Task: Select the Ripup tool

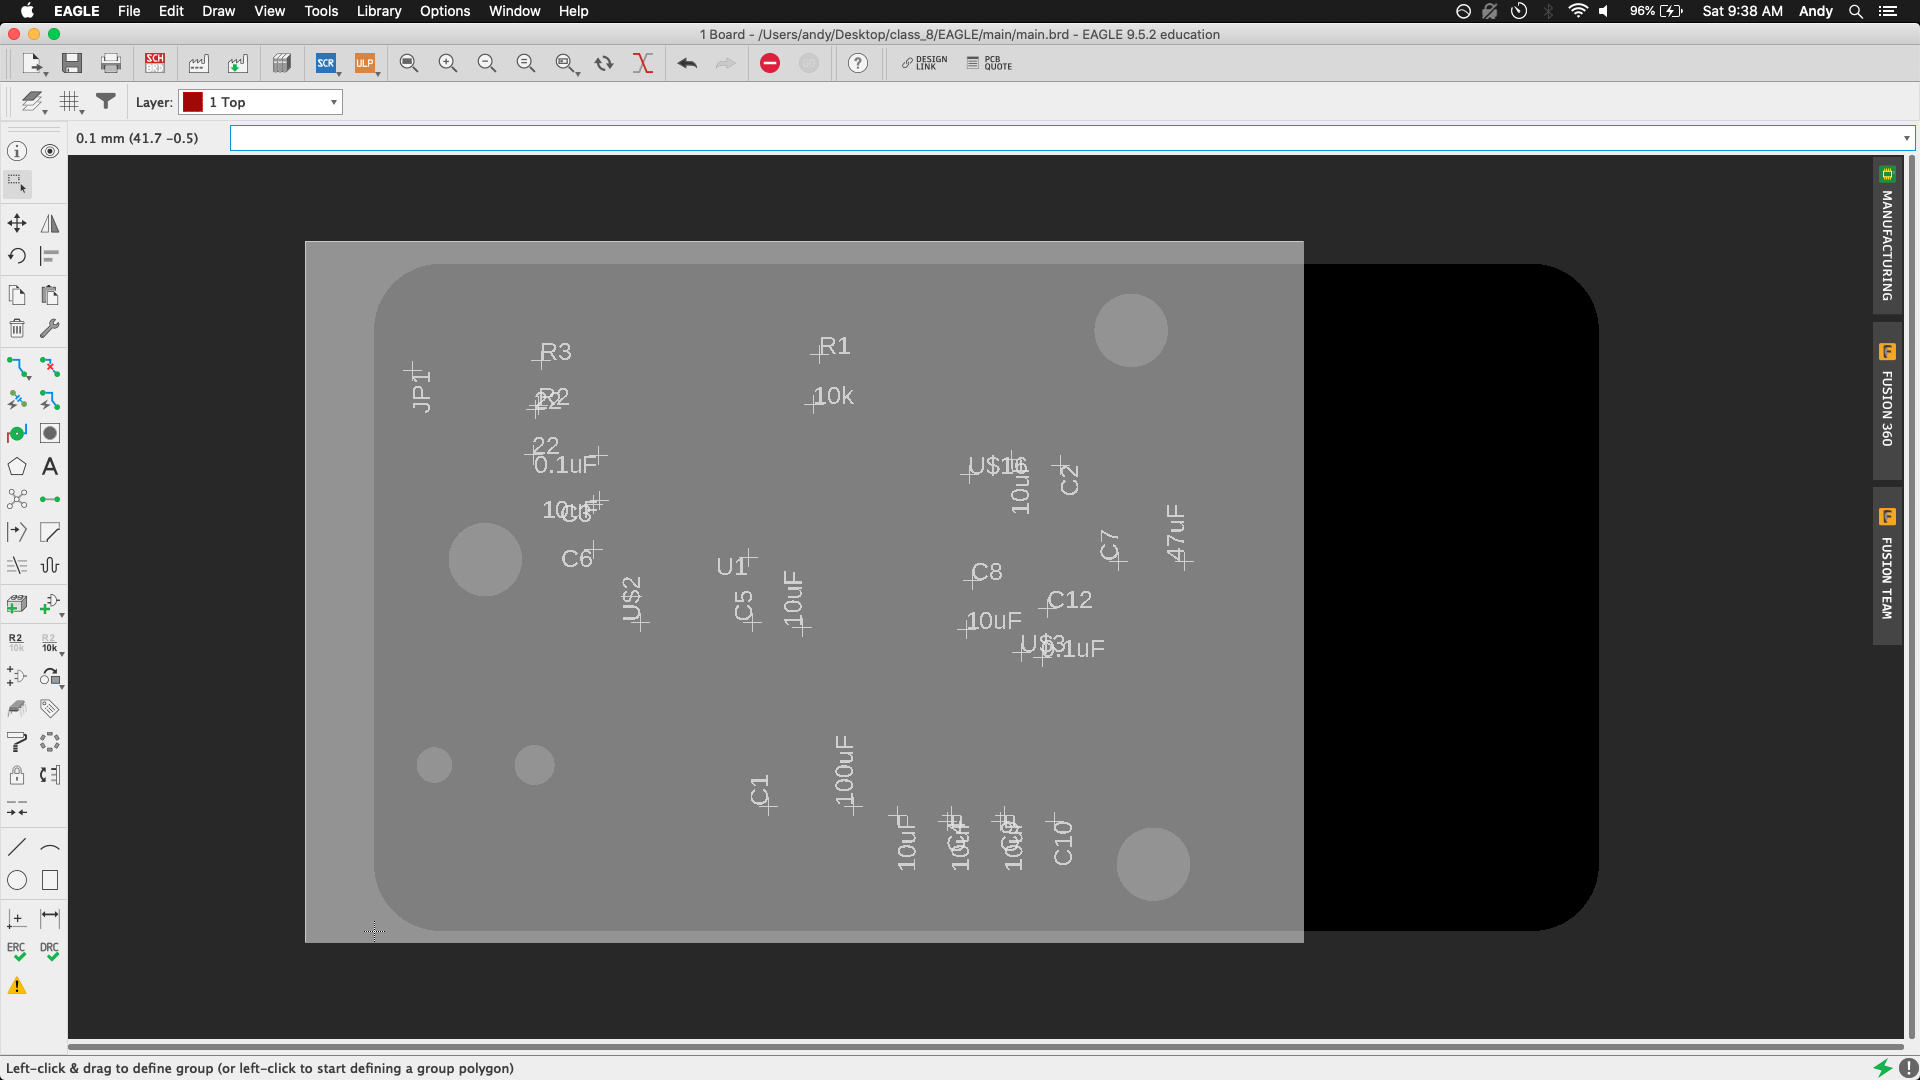Action: tap(50, 367)
